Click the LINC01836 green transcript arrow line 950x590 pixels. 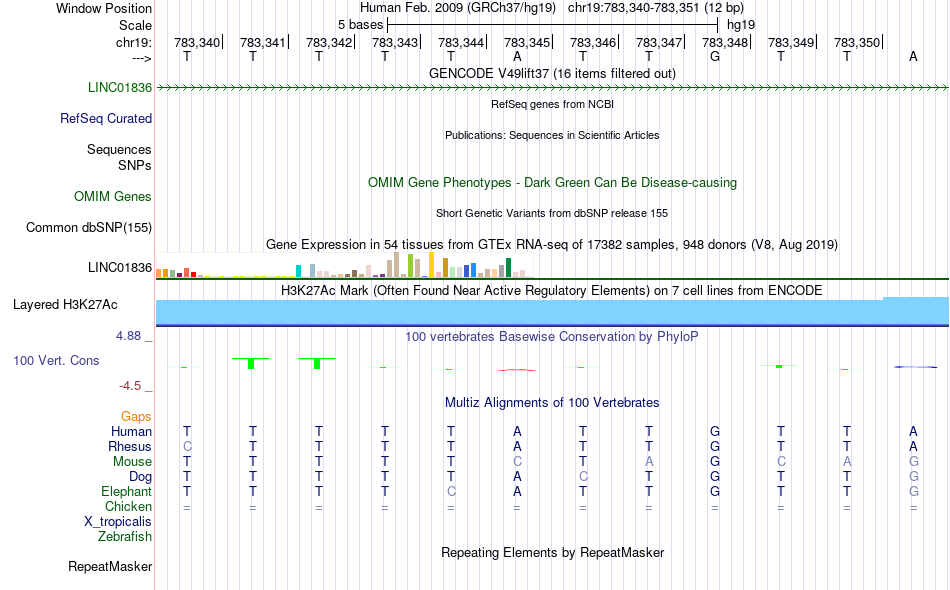click(x=552, y=88)
